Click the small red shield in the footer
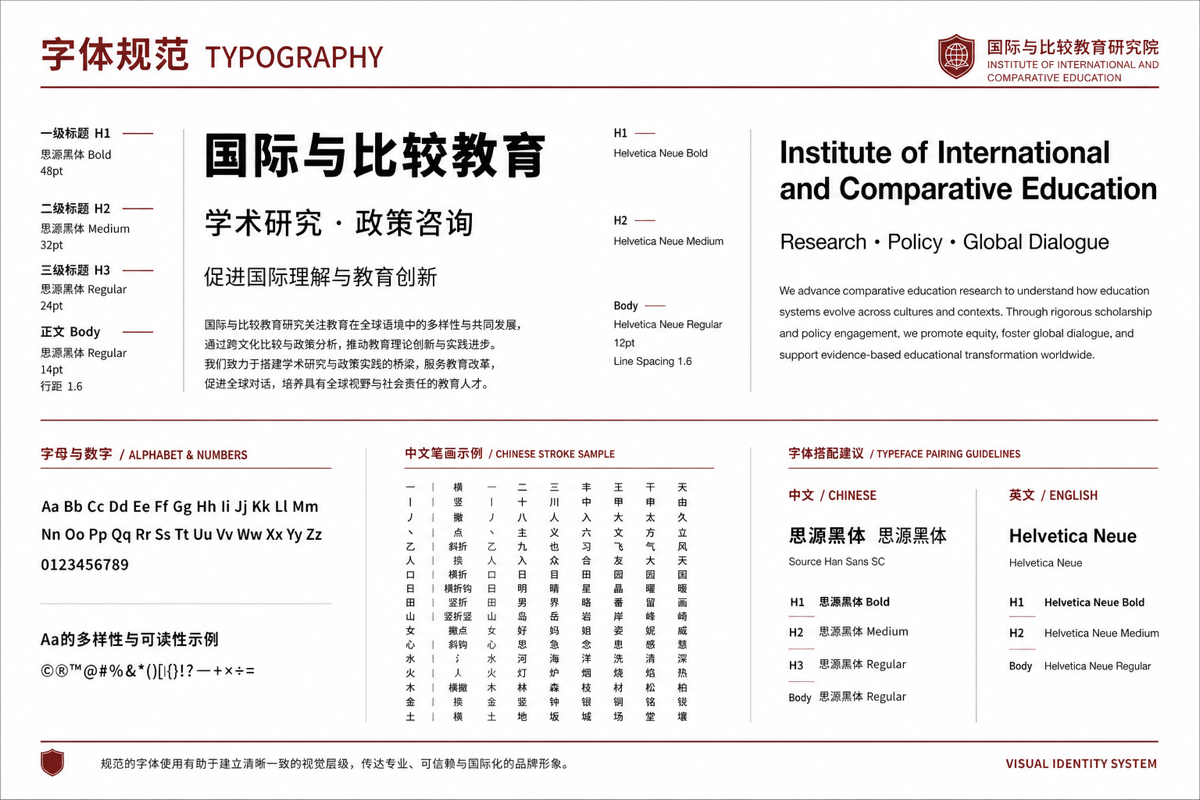 click(x=52, y=763)
